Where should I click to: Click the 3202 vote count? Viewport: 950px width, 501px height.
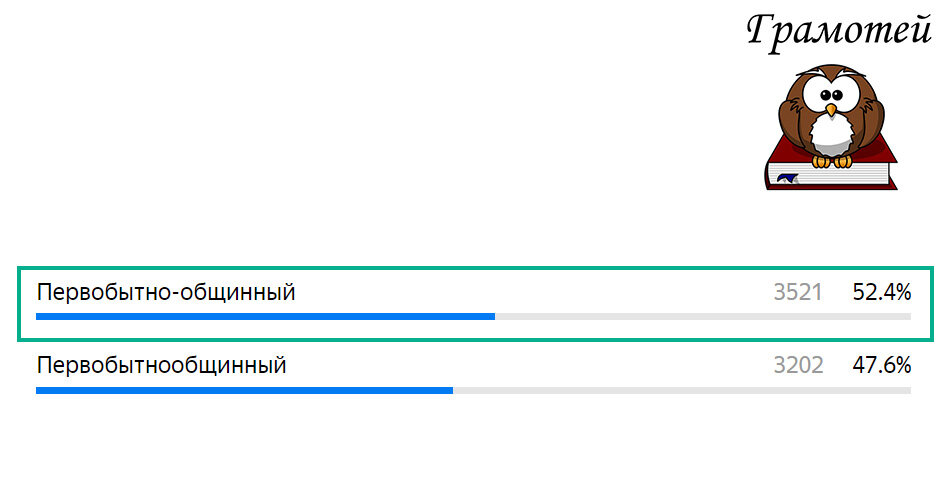point(798,365)
